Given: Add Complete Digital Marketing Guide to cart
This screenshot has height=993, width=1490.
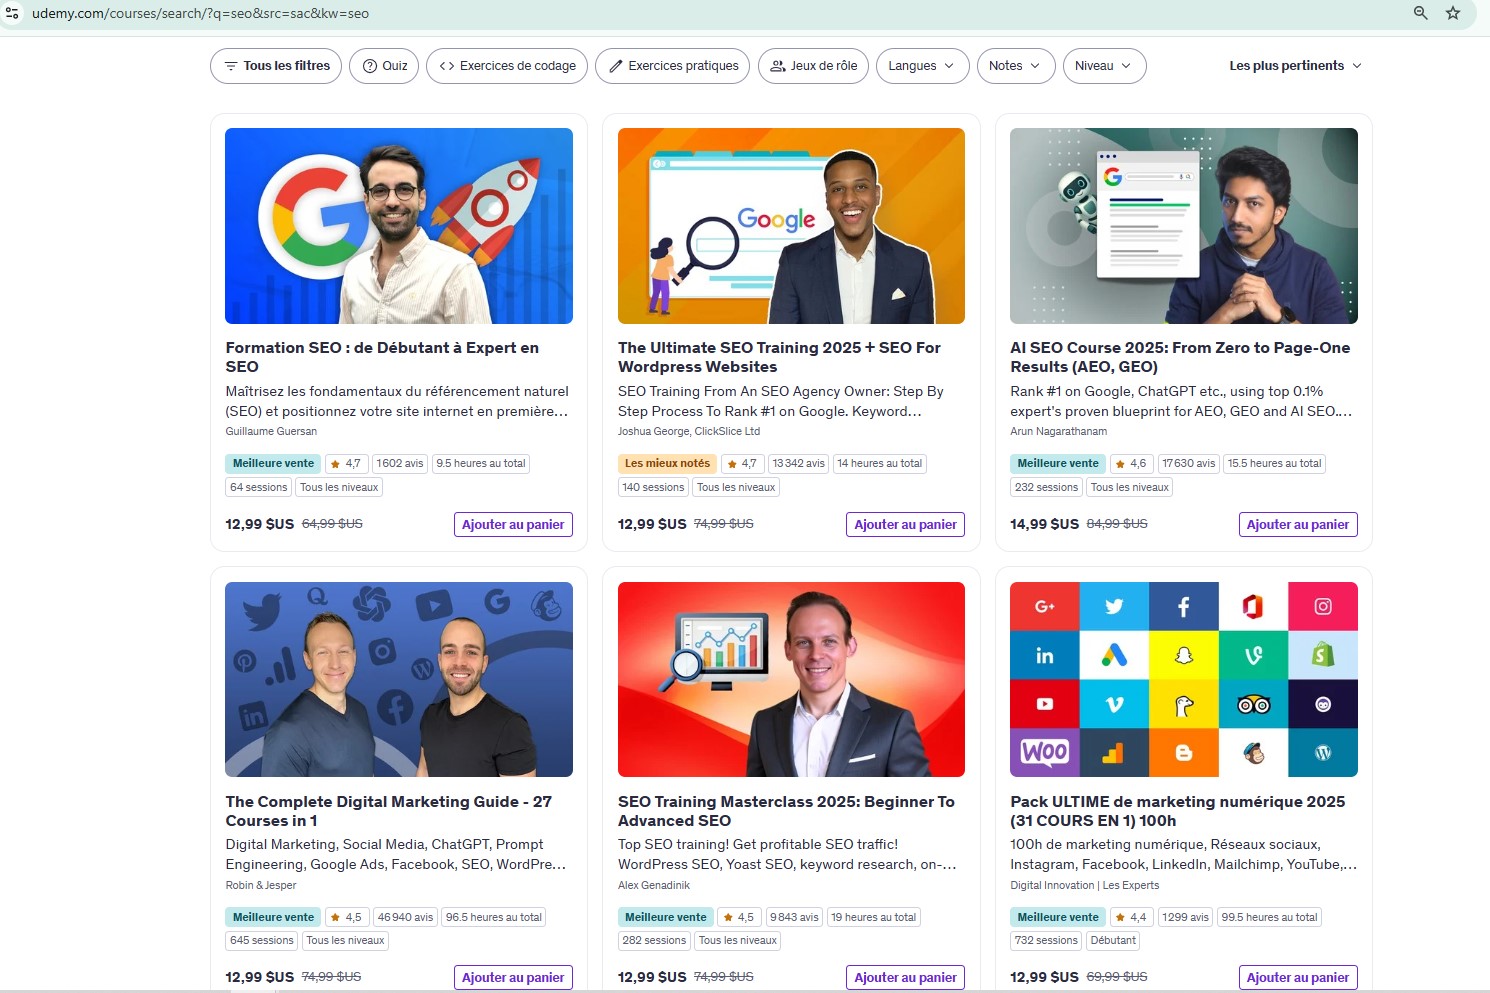Looking at the screenshot, I should pos(513,977).
